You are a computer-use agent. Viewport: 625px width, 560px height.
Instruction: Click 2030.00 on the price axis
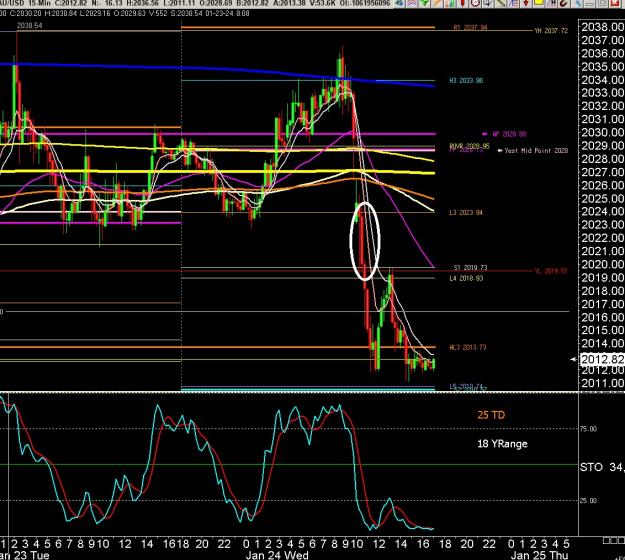tap(602, 132)
